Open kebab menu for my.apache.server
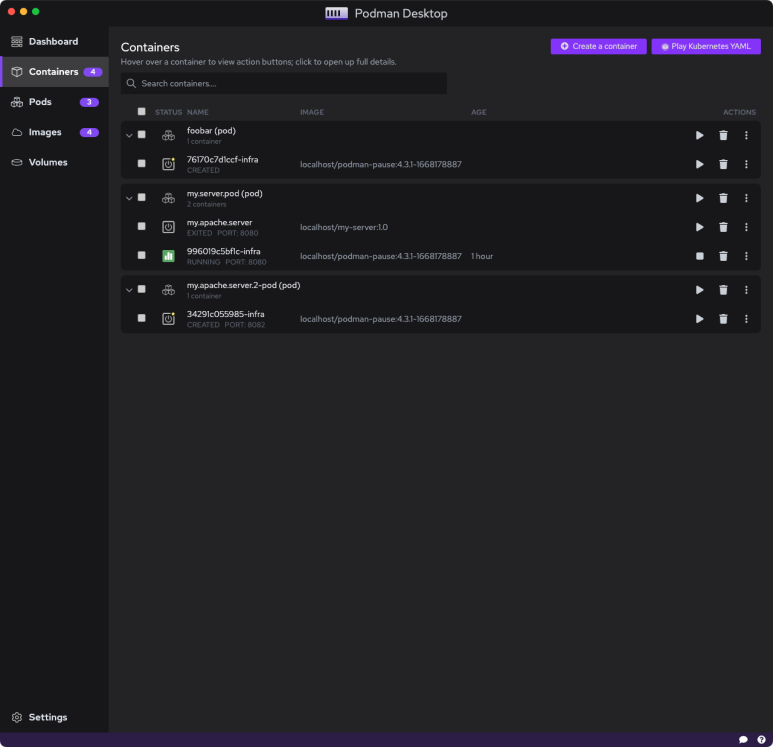The image size is (773, 747). 746,227
